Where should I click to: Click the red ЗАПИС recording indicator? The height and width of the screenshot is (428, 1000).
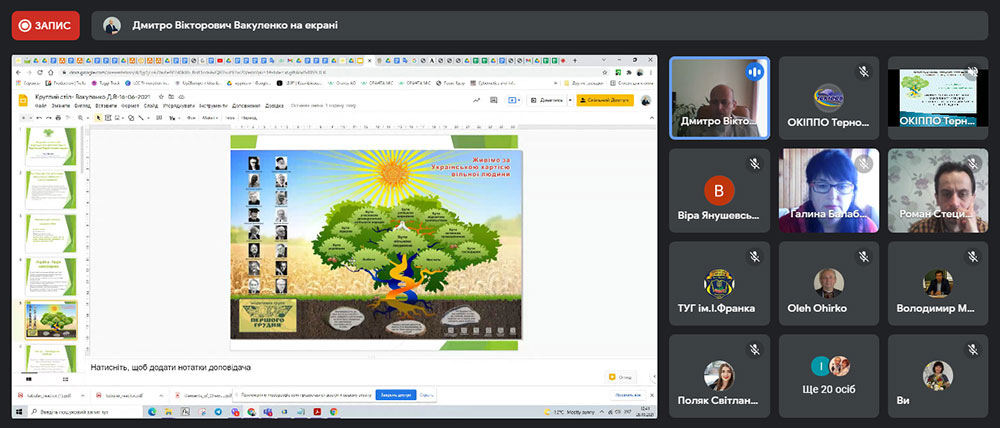point(45,25)
